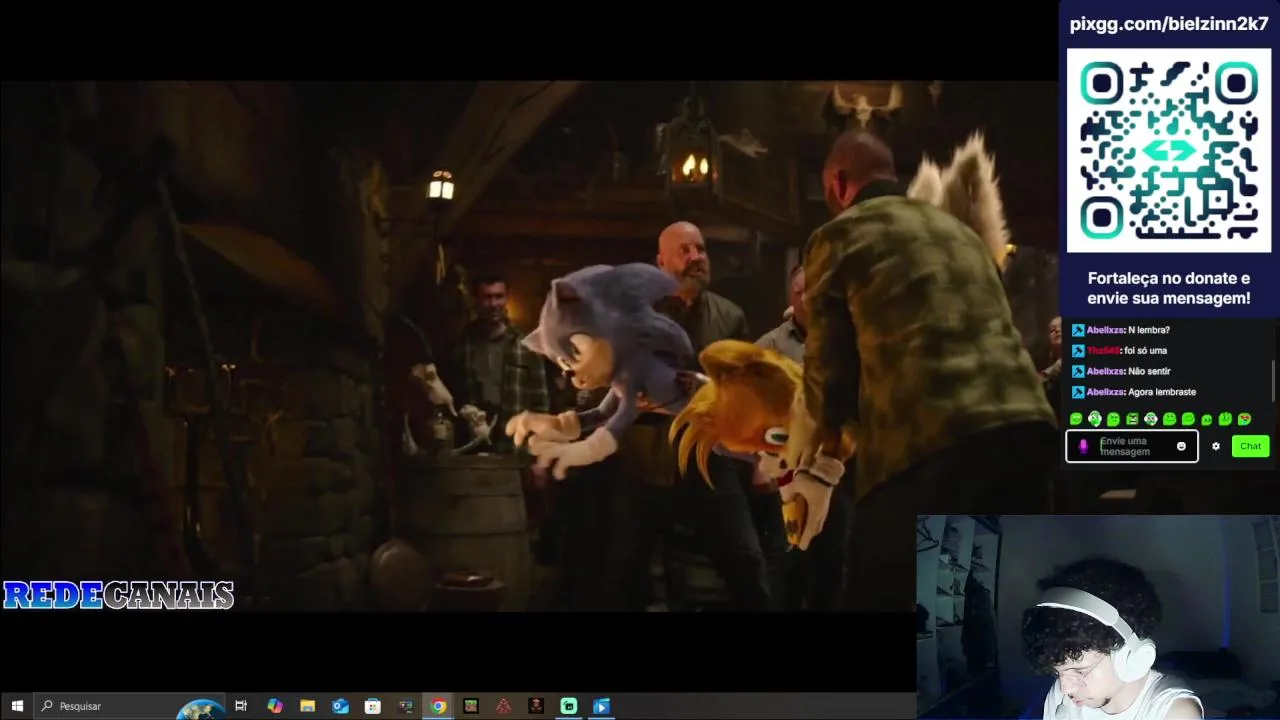
Task: Open Windows Start menu
Action: [x=17, y=706]
